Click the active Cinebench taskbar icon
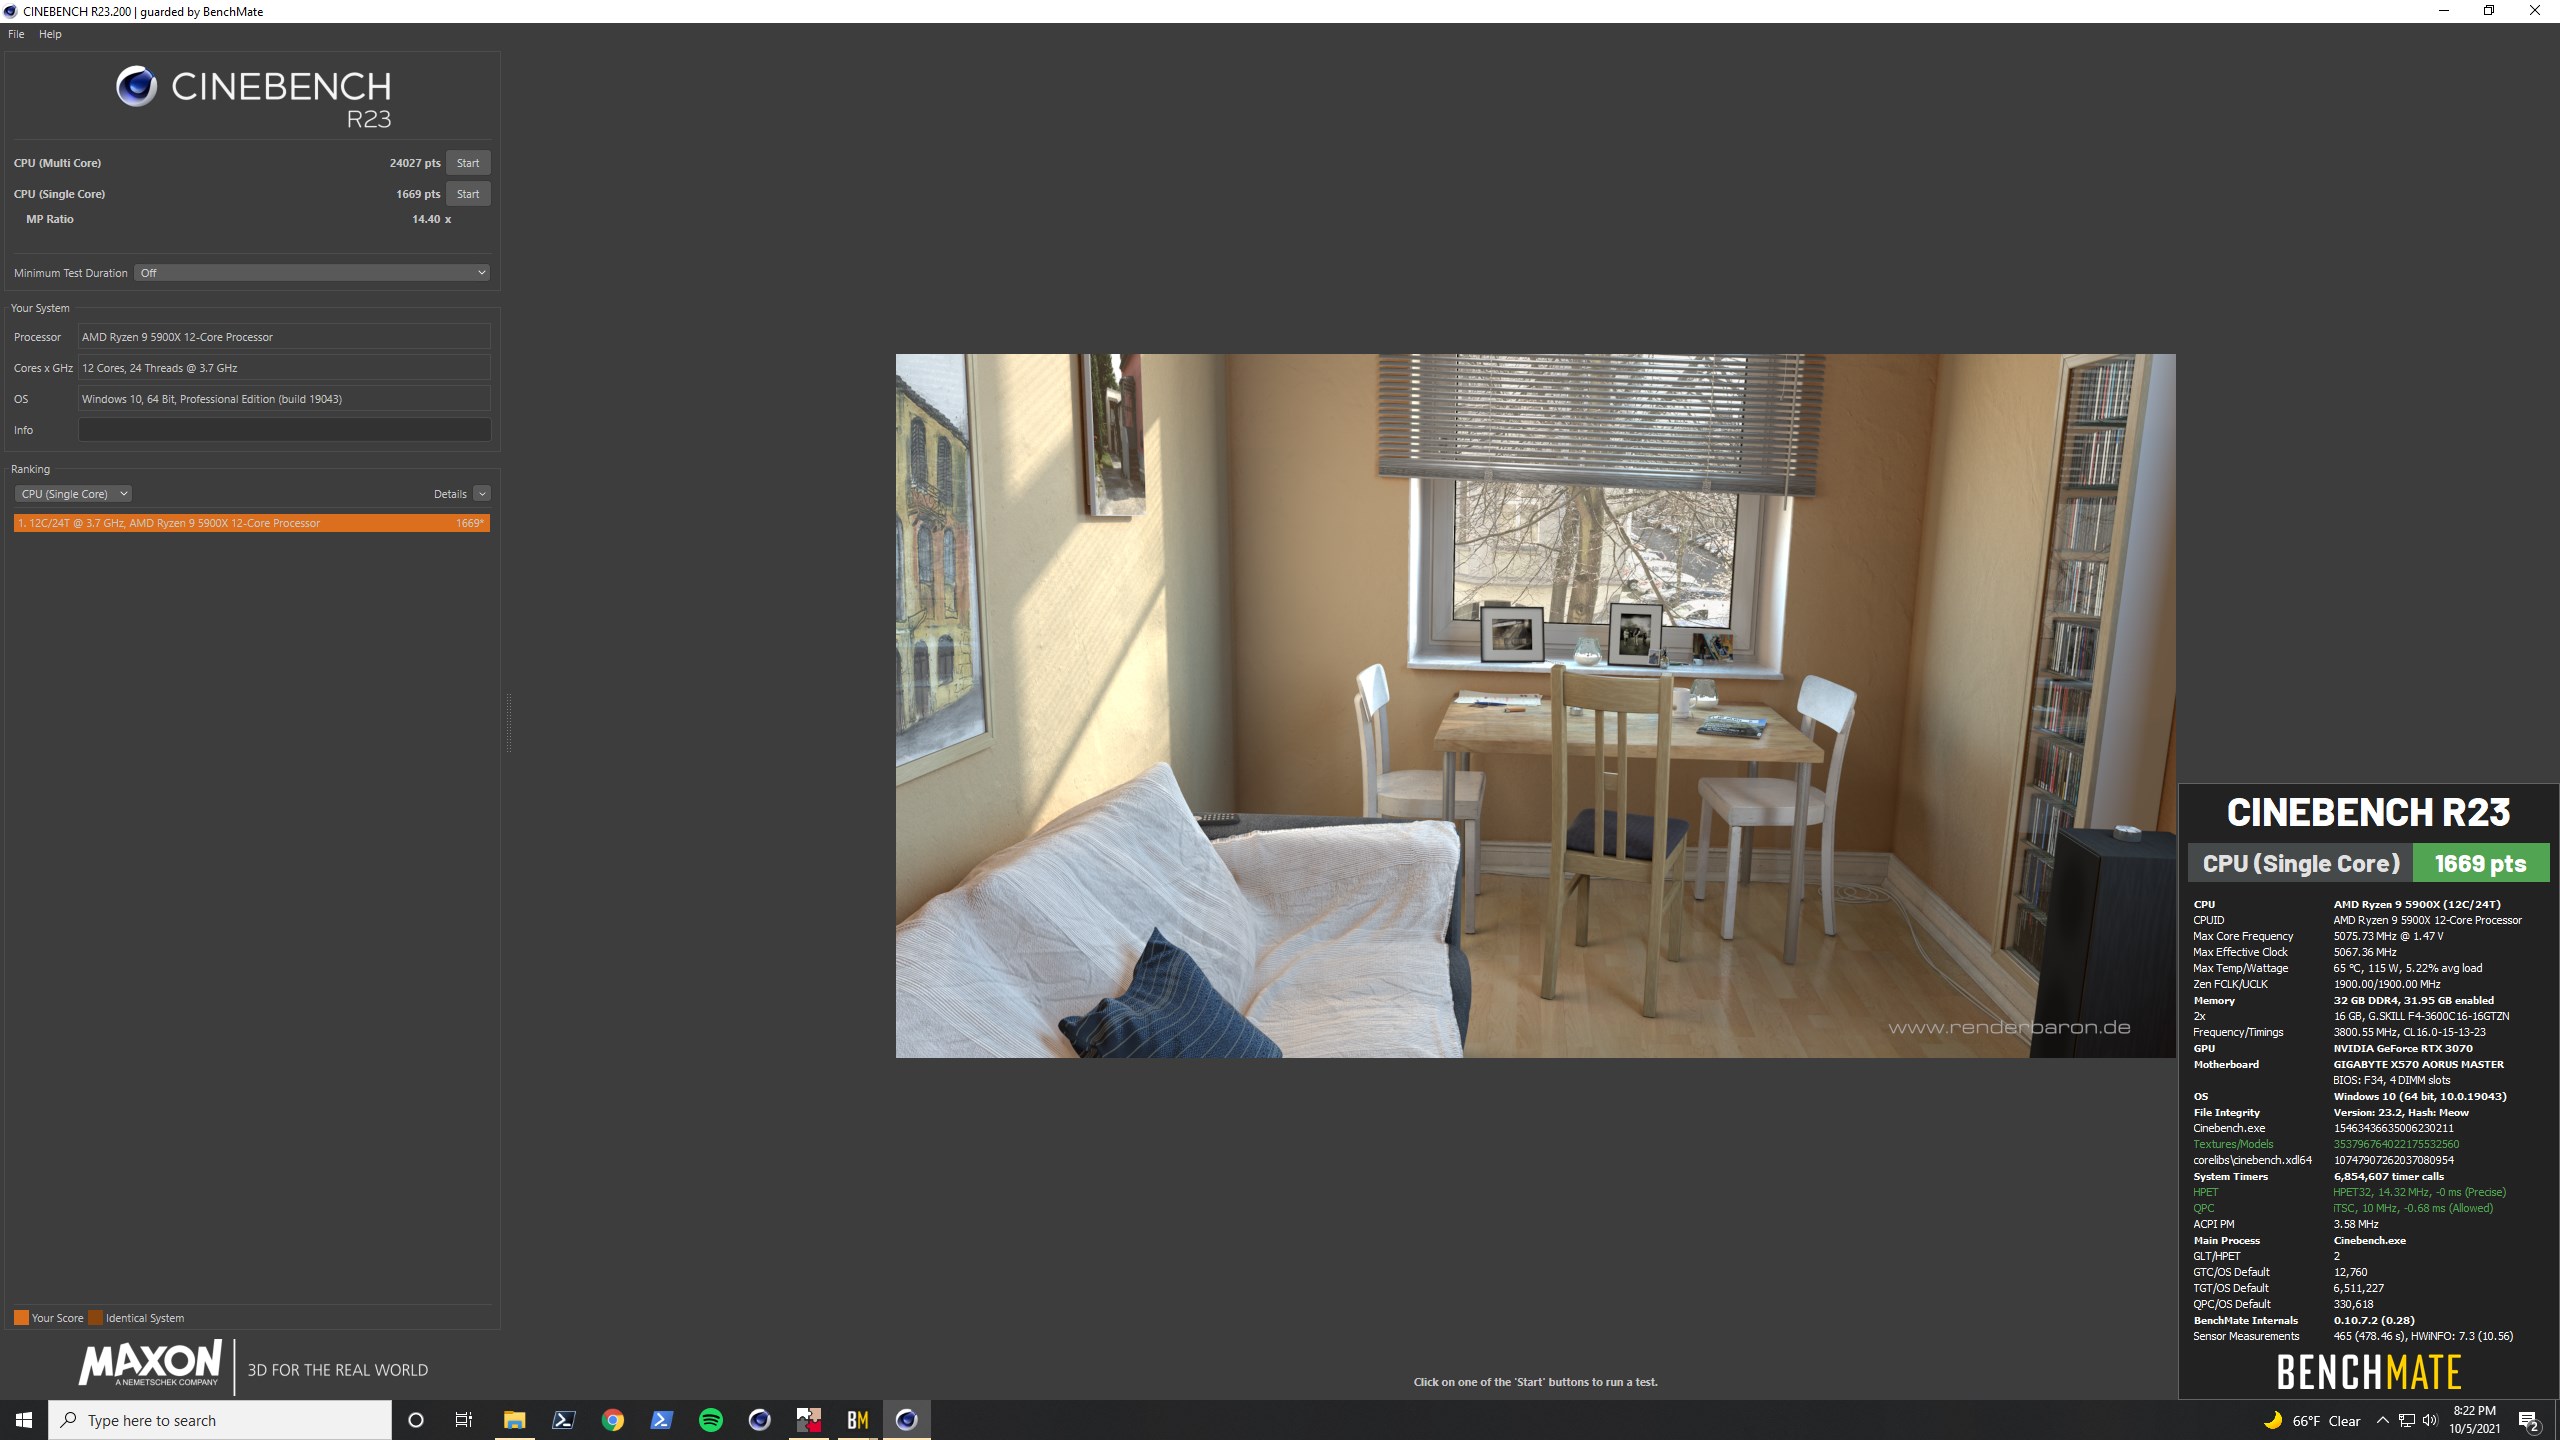Image resolution: width=2560 pixels, height=1440 pixels. point(906,1420)
